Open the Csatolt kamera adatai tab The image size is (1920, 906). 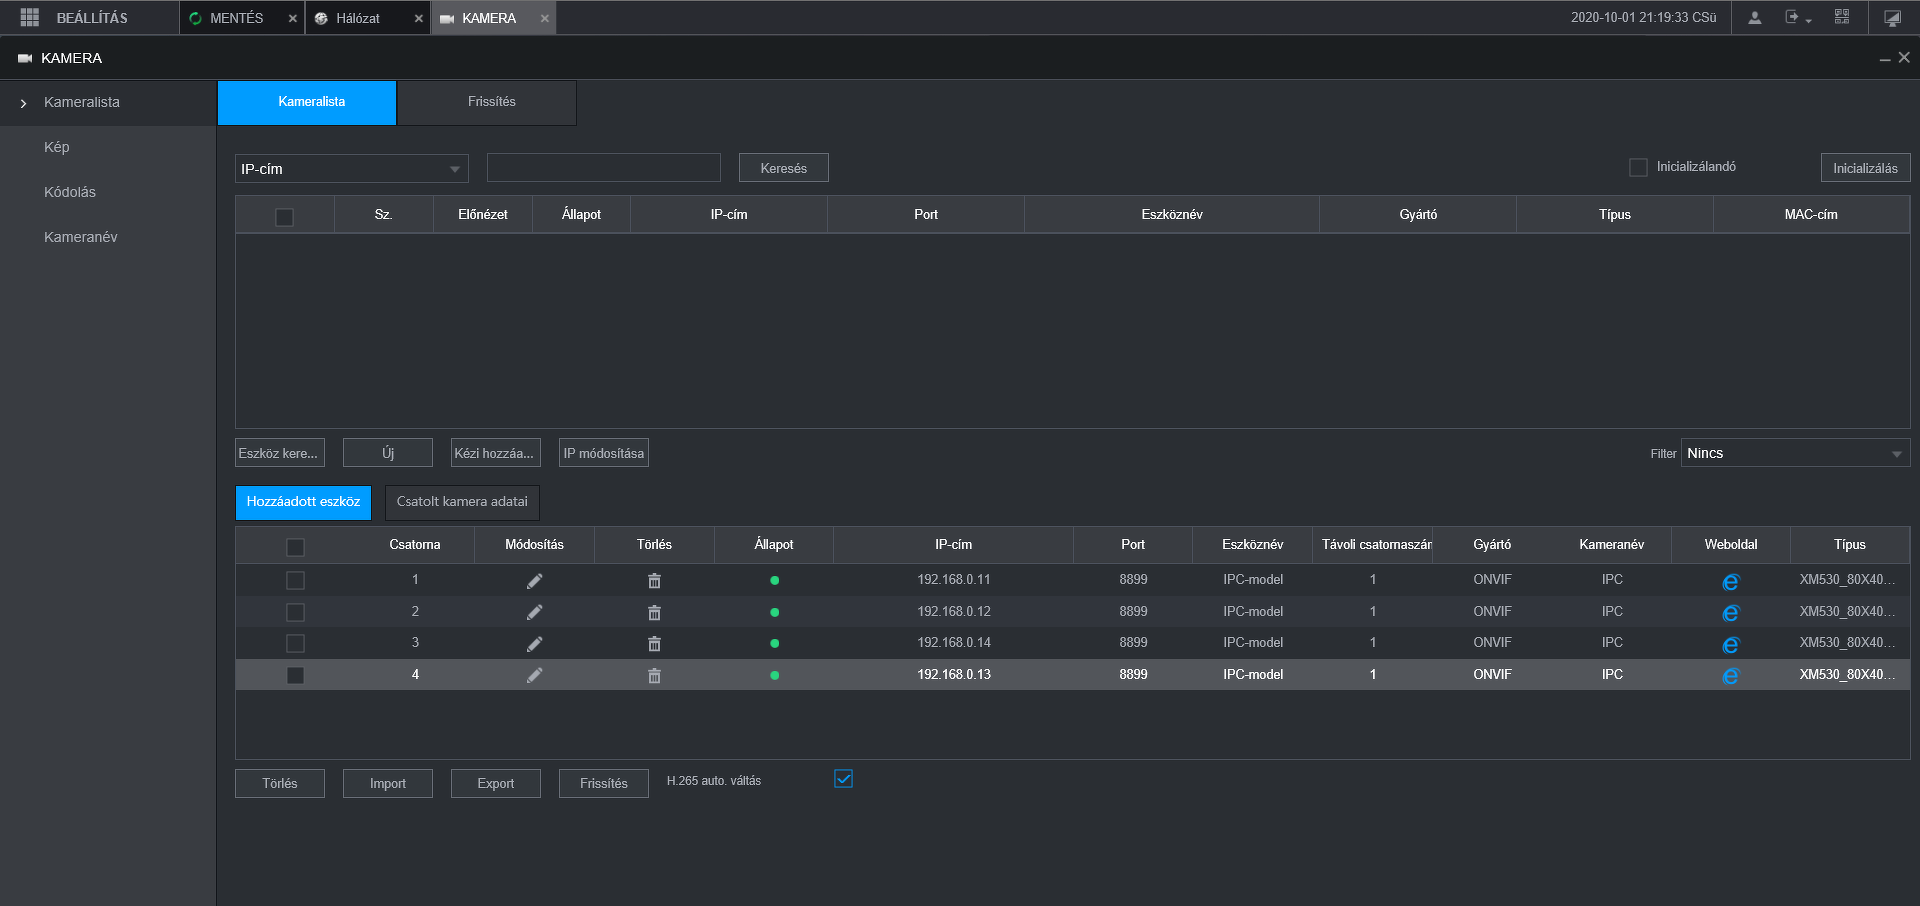tap(462, 502)
